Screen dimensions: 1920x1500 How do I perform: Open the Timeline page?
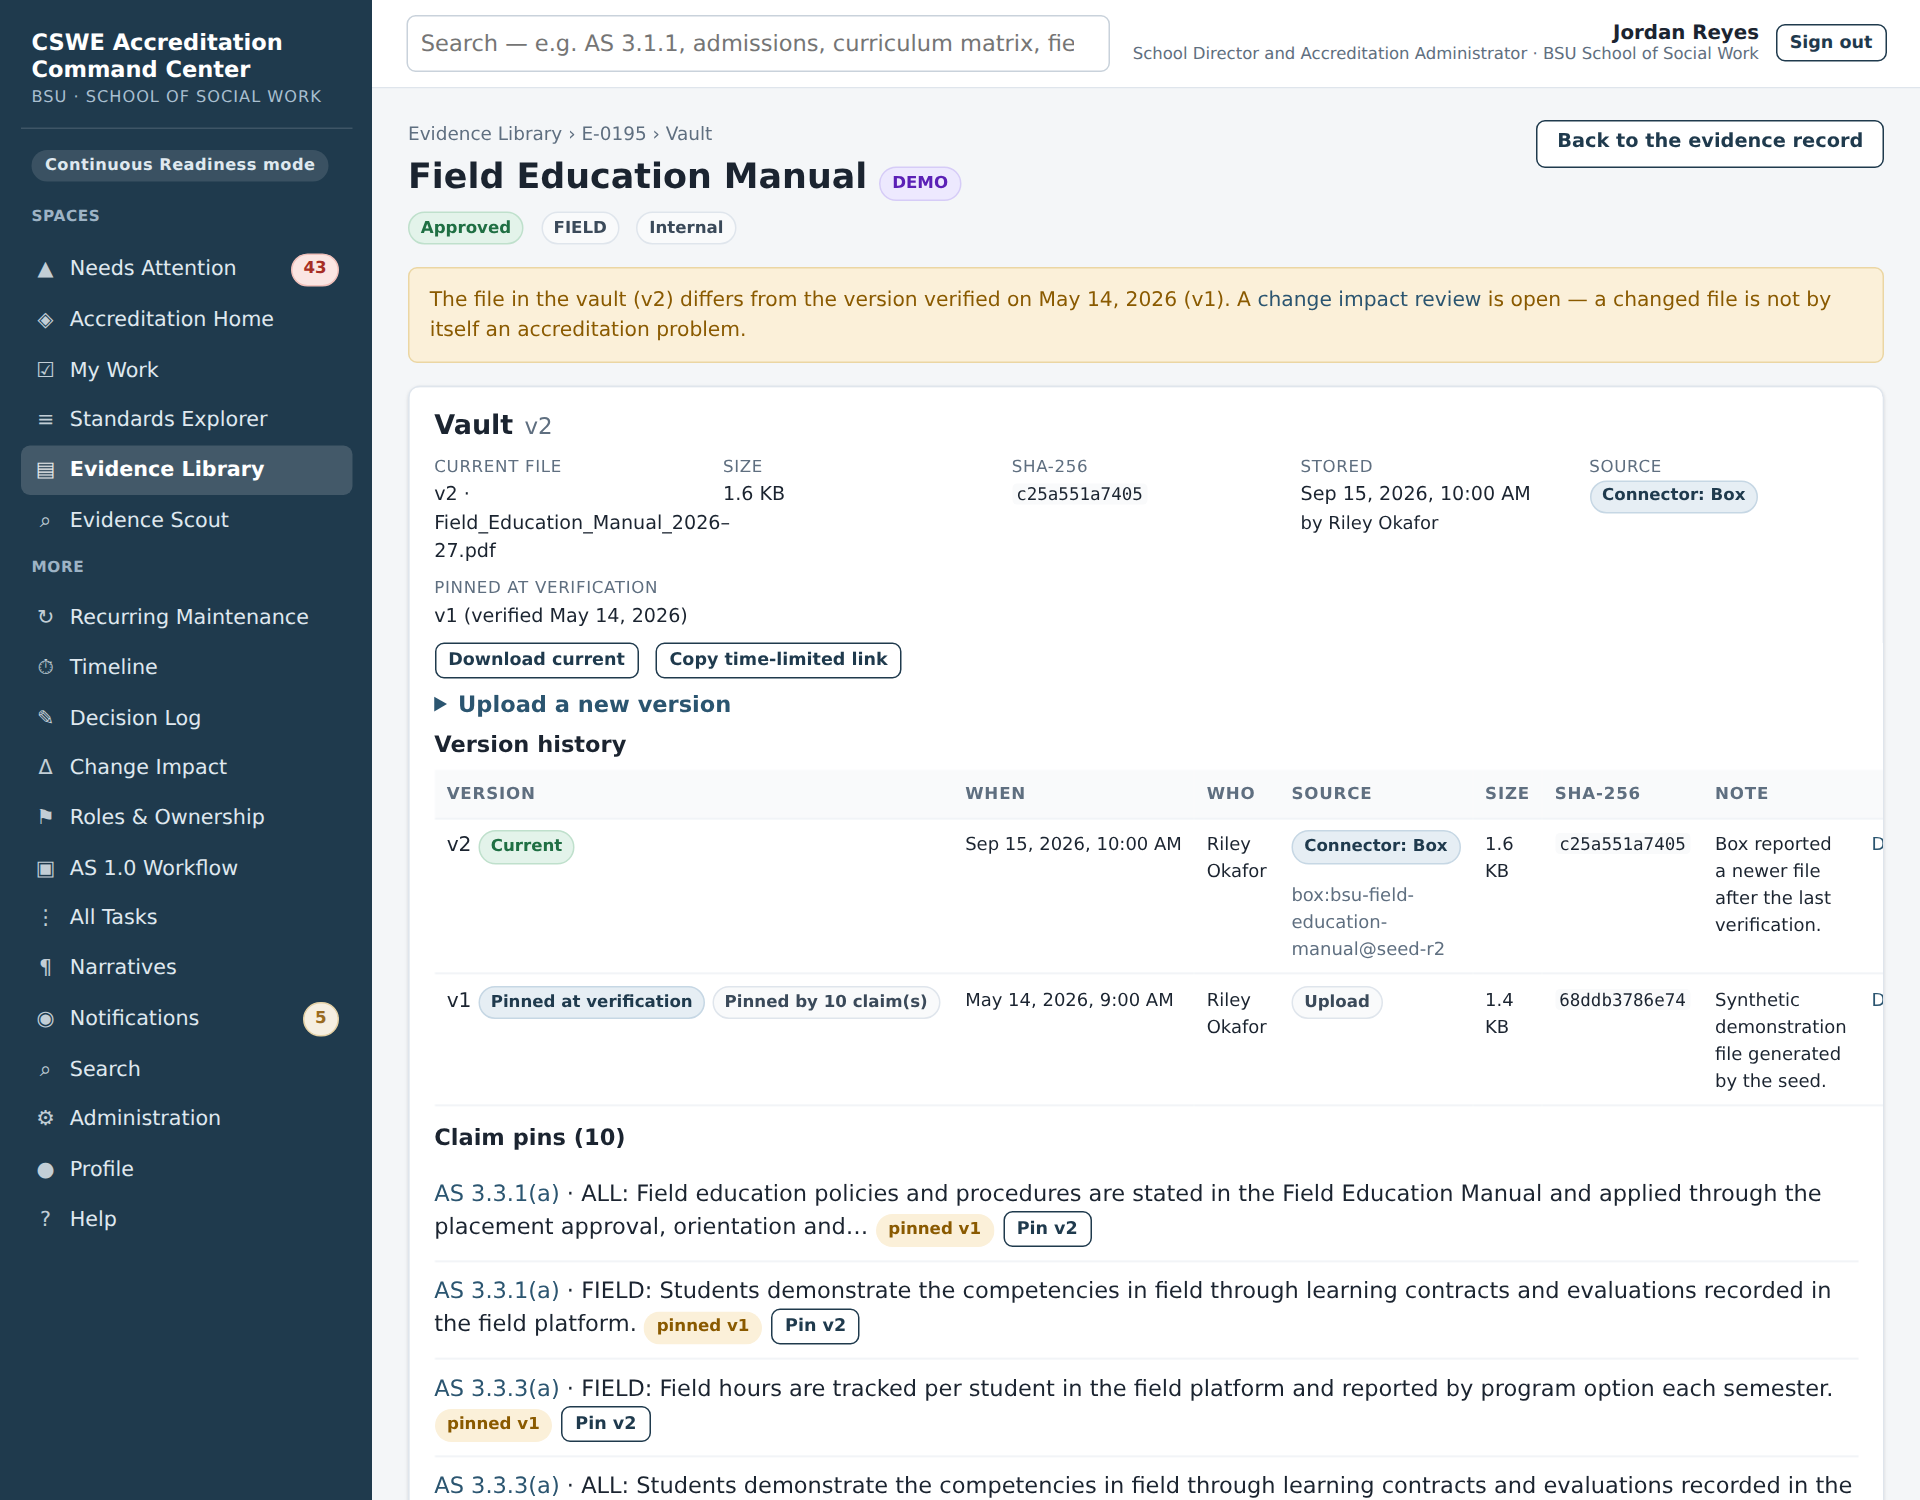(186, 667)
